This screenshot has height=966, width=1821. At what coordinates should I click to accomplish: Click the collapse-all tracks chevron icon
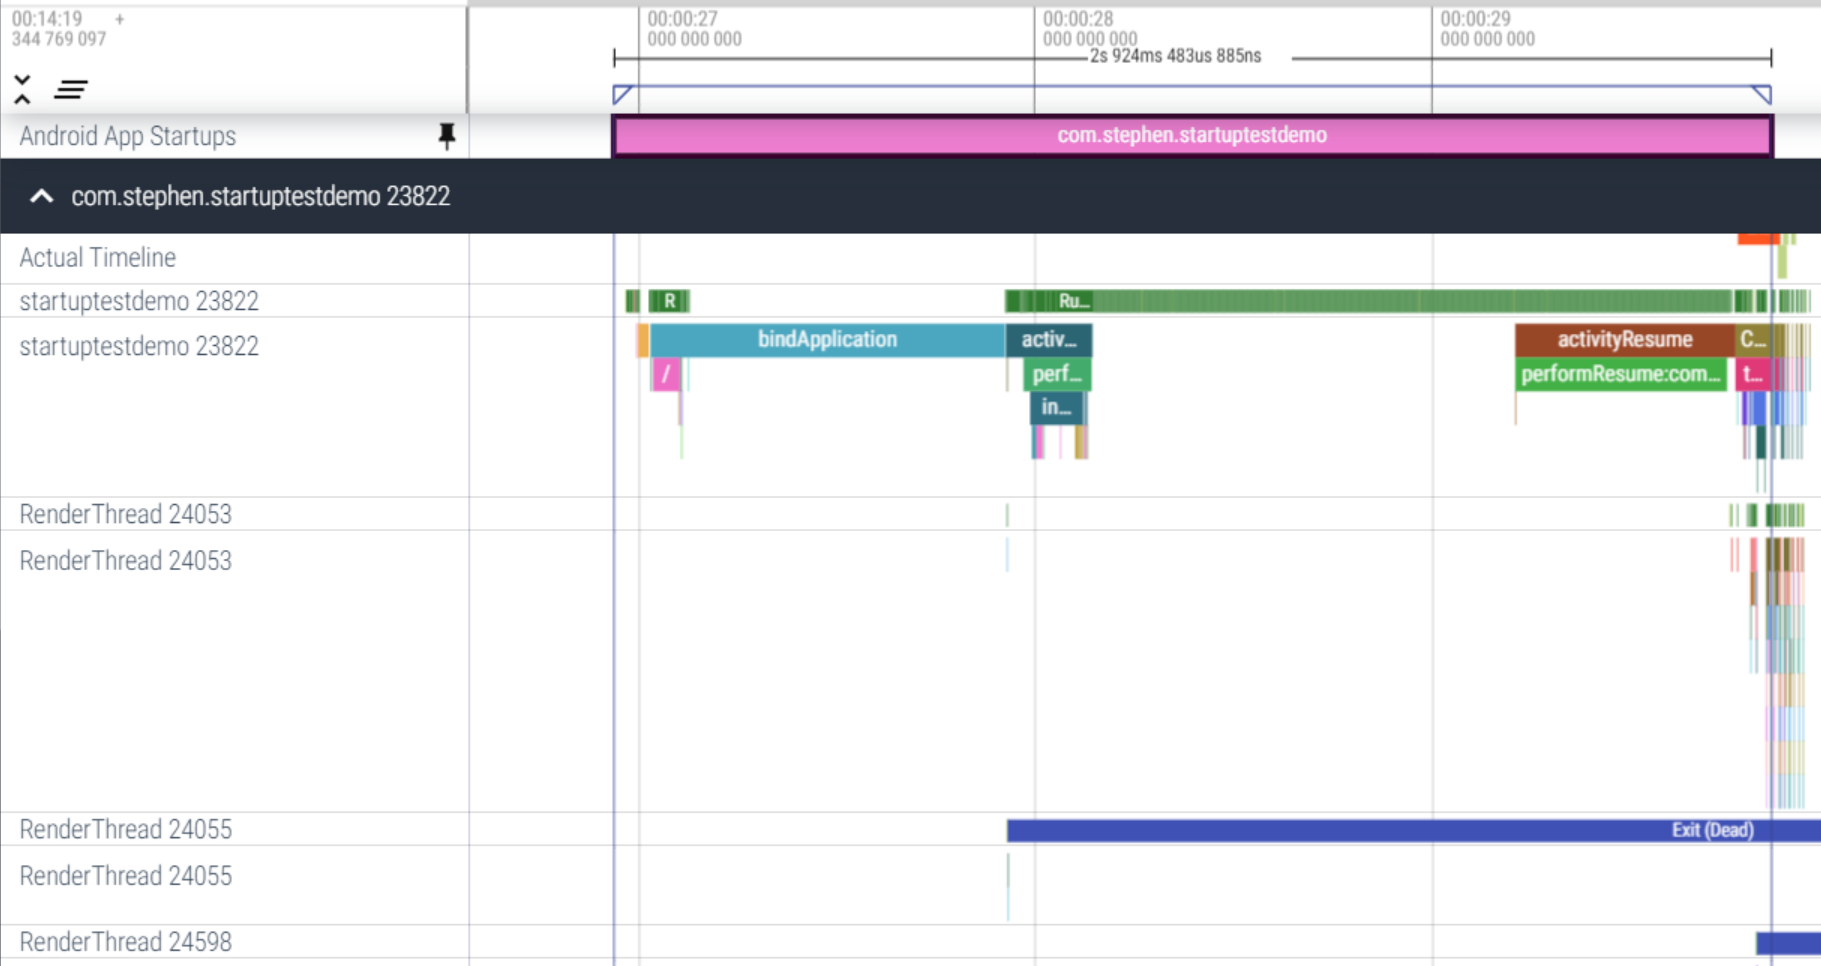[x=22, y=89]
